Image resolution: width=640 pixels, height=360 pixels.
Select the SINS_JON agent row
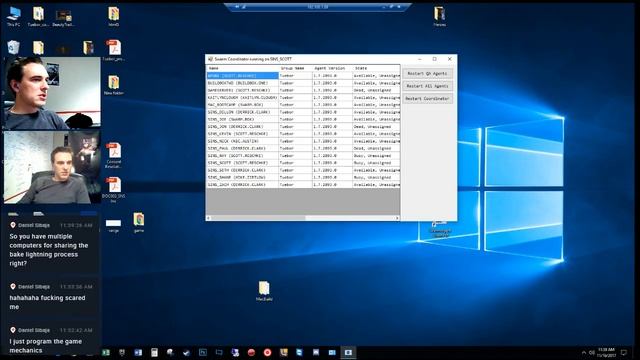[303, 127]
